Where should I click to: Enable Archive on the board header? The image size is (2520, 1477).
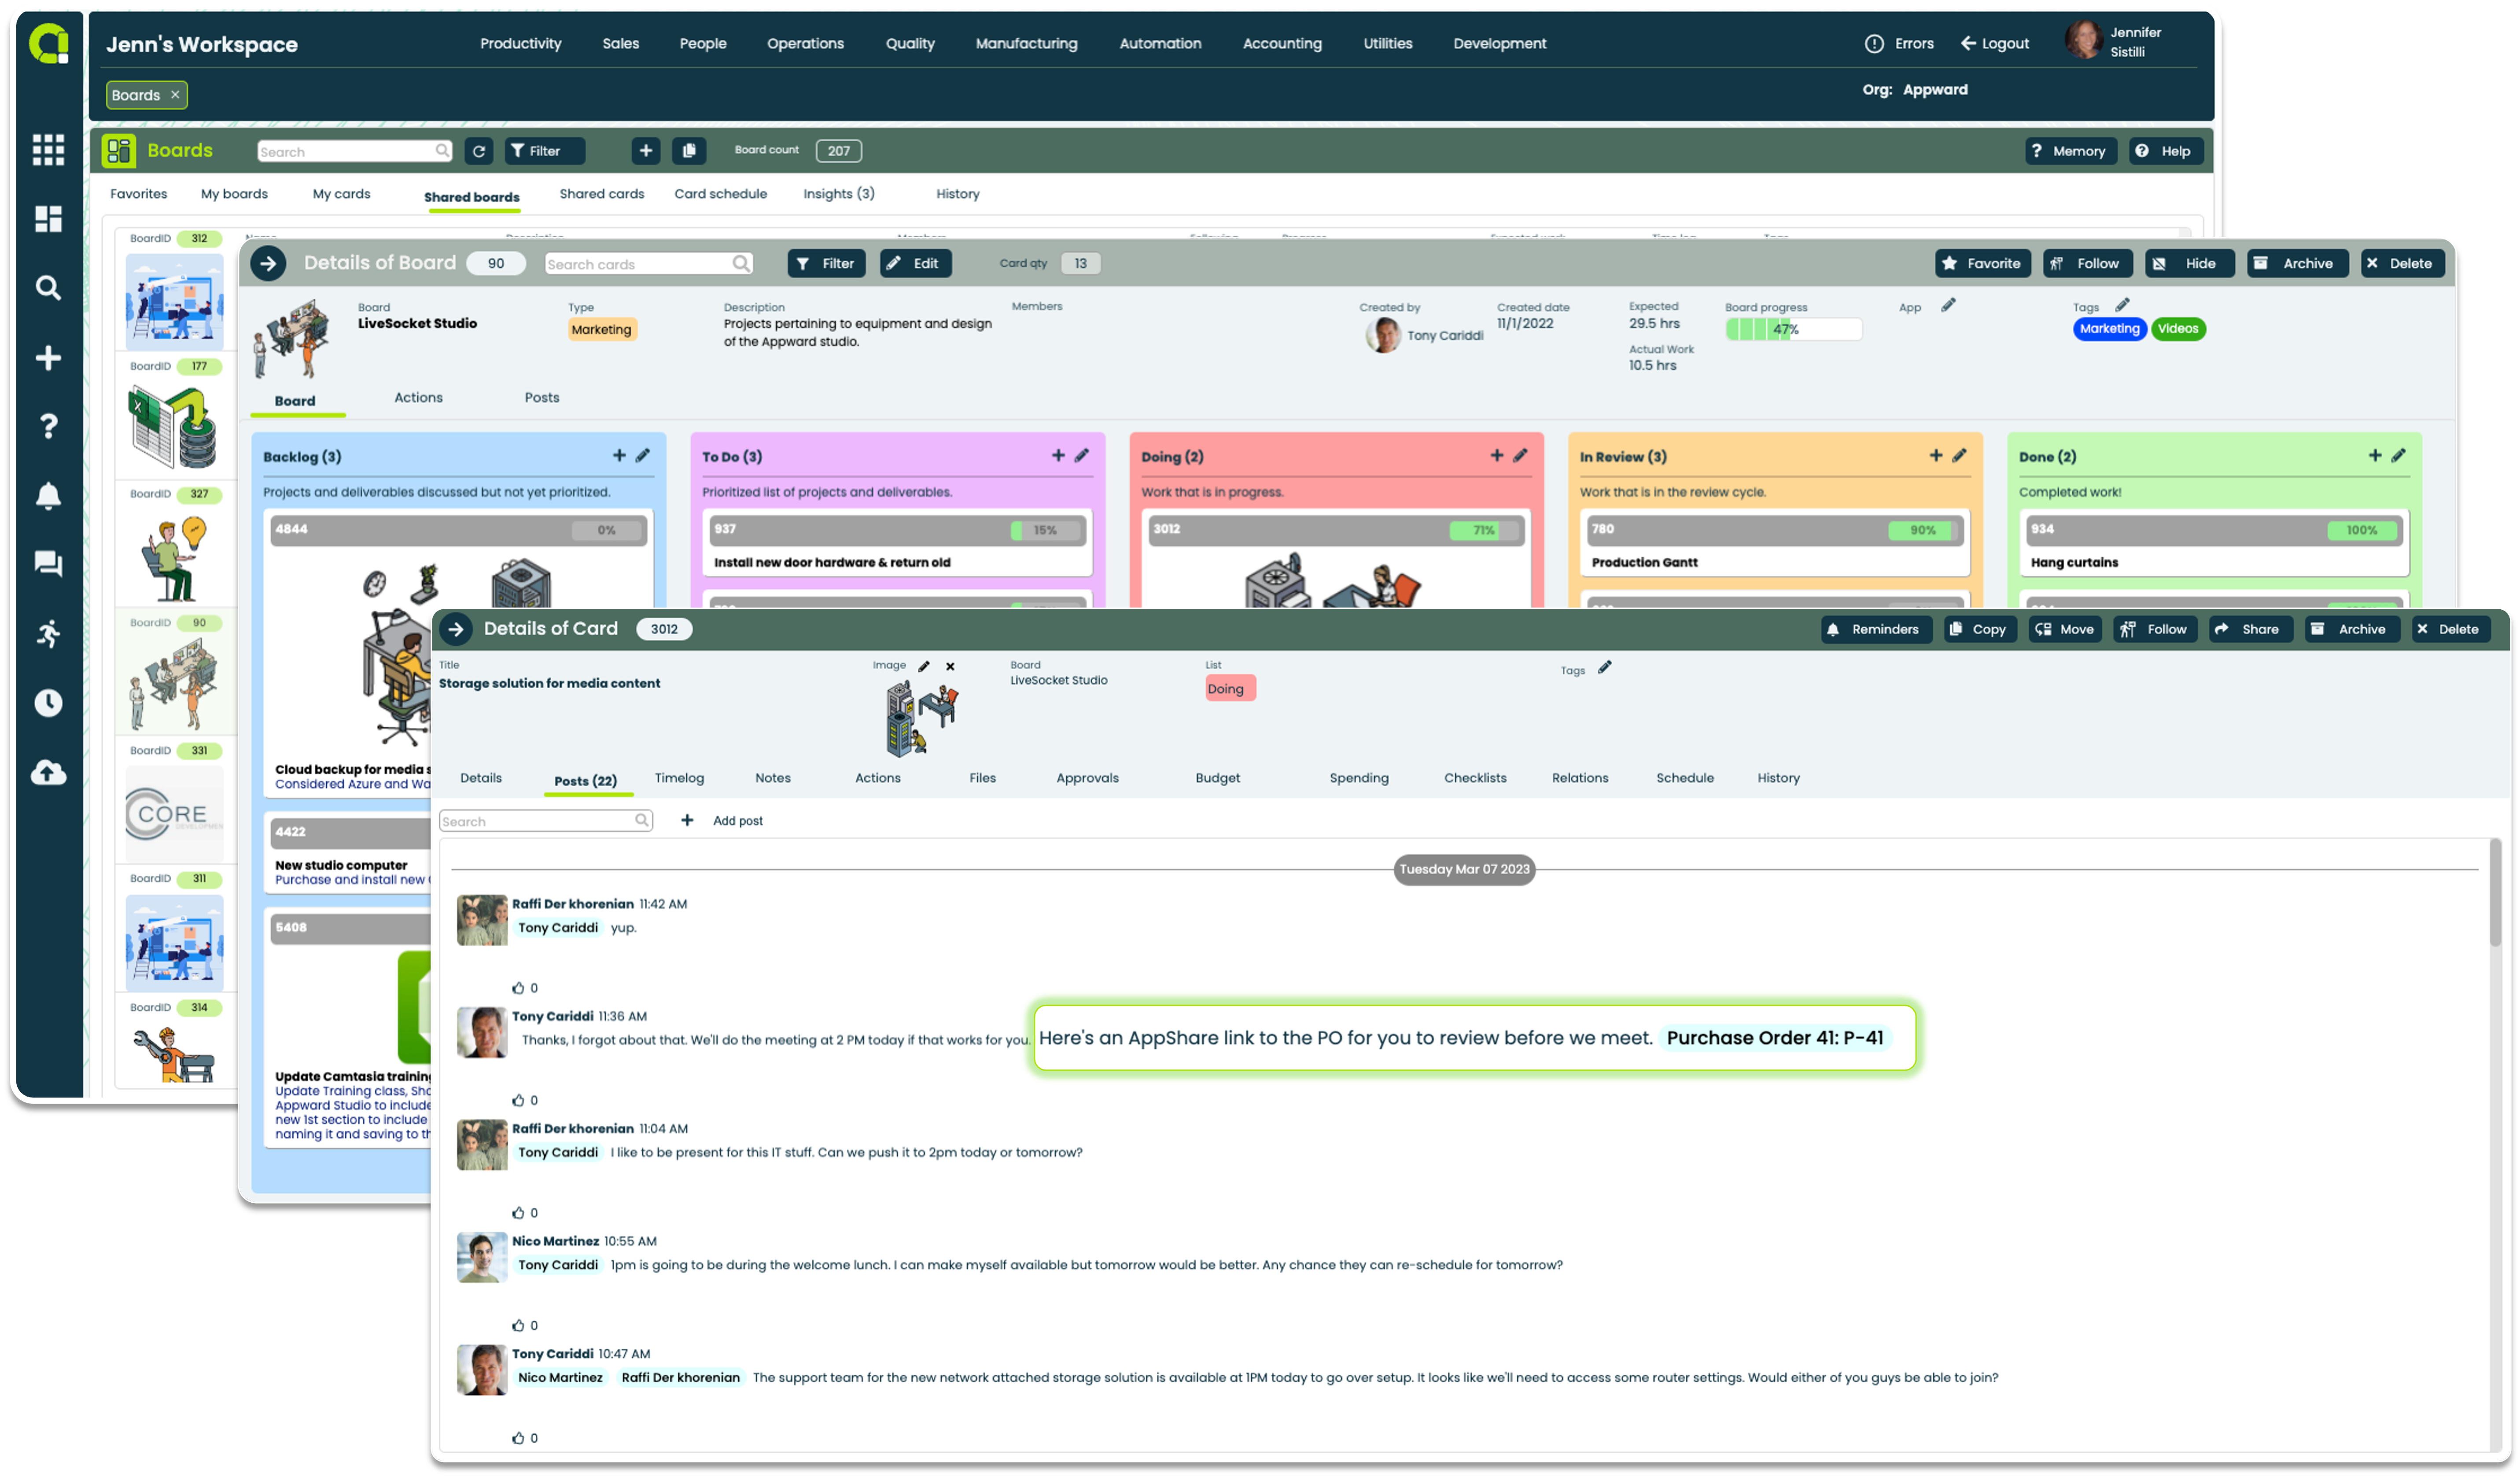[2295, 262]
